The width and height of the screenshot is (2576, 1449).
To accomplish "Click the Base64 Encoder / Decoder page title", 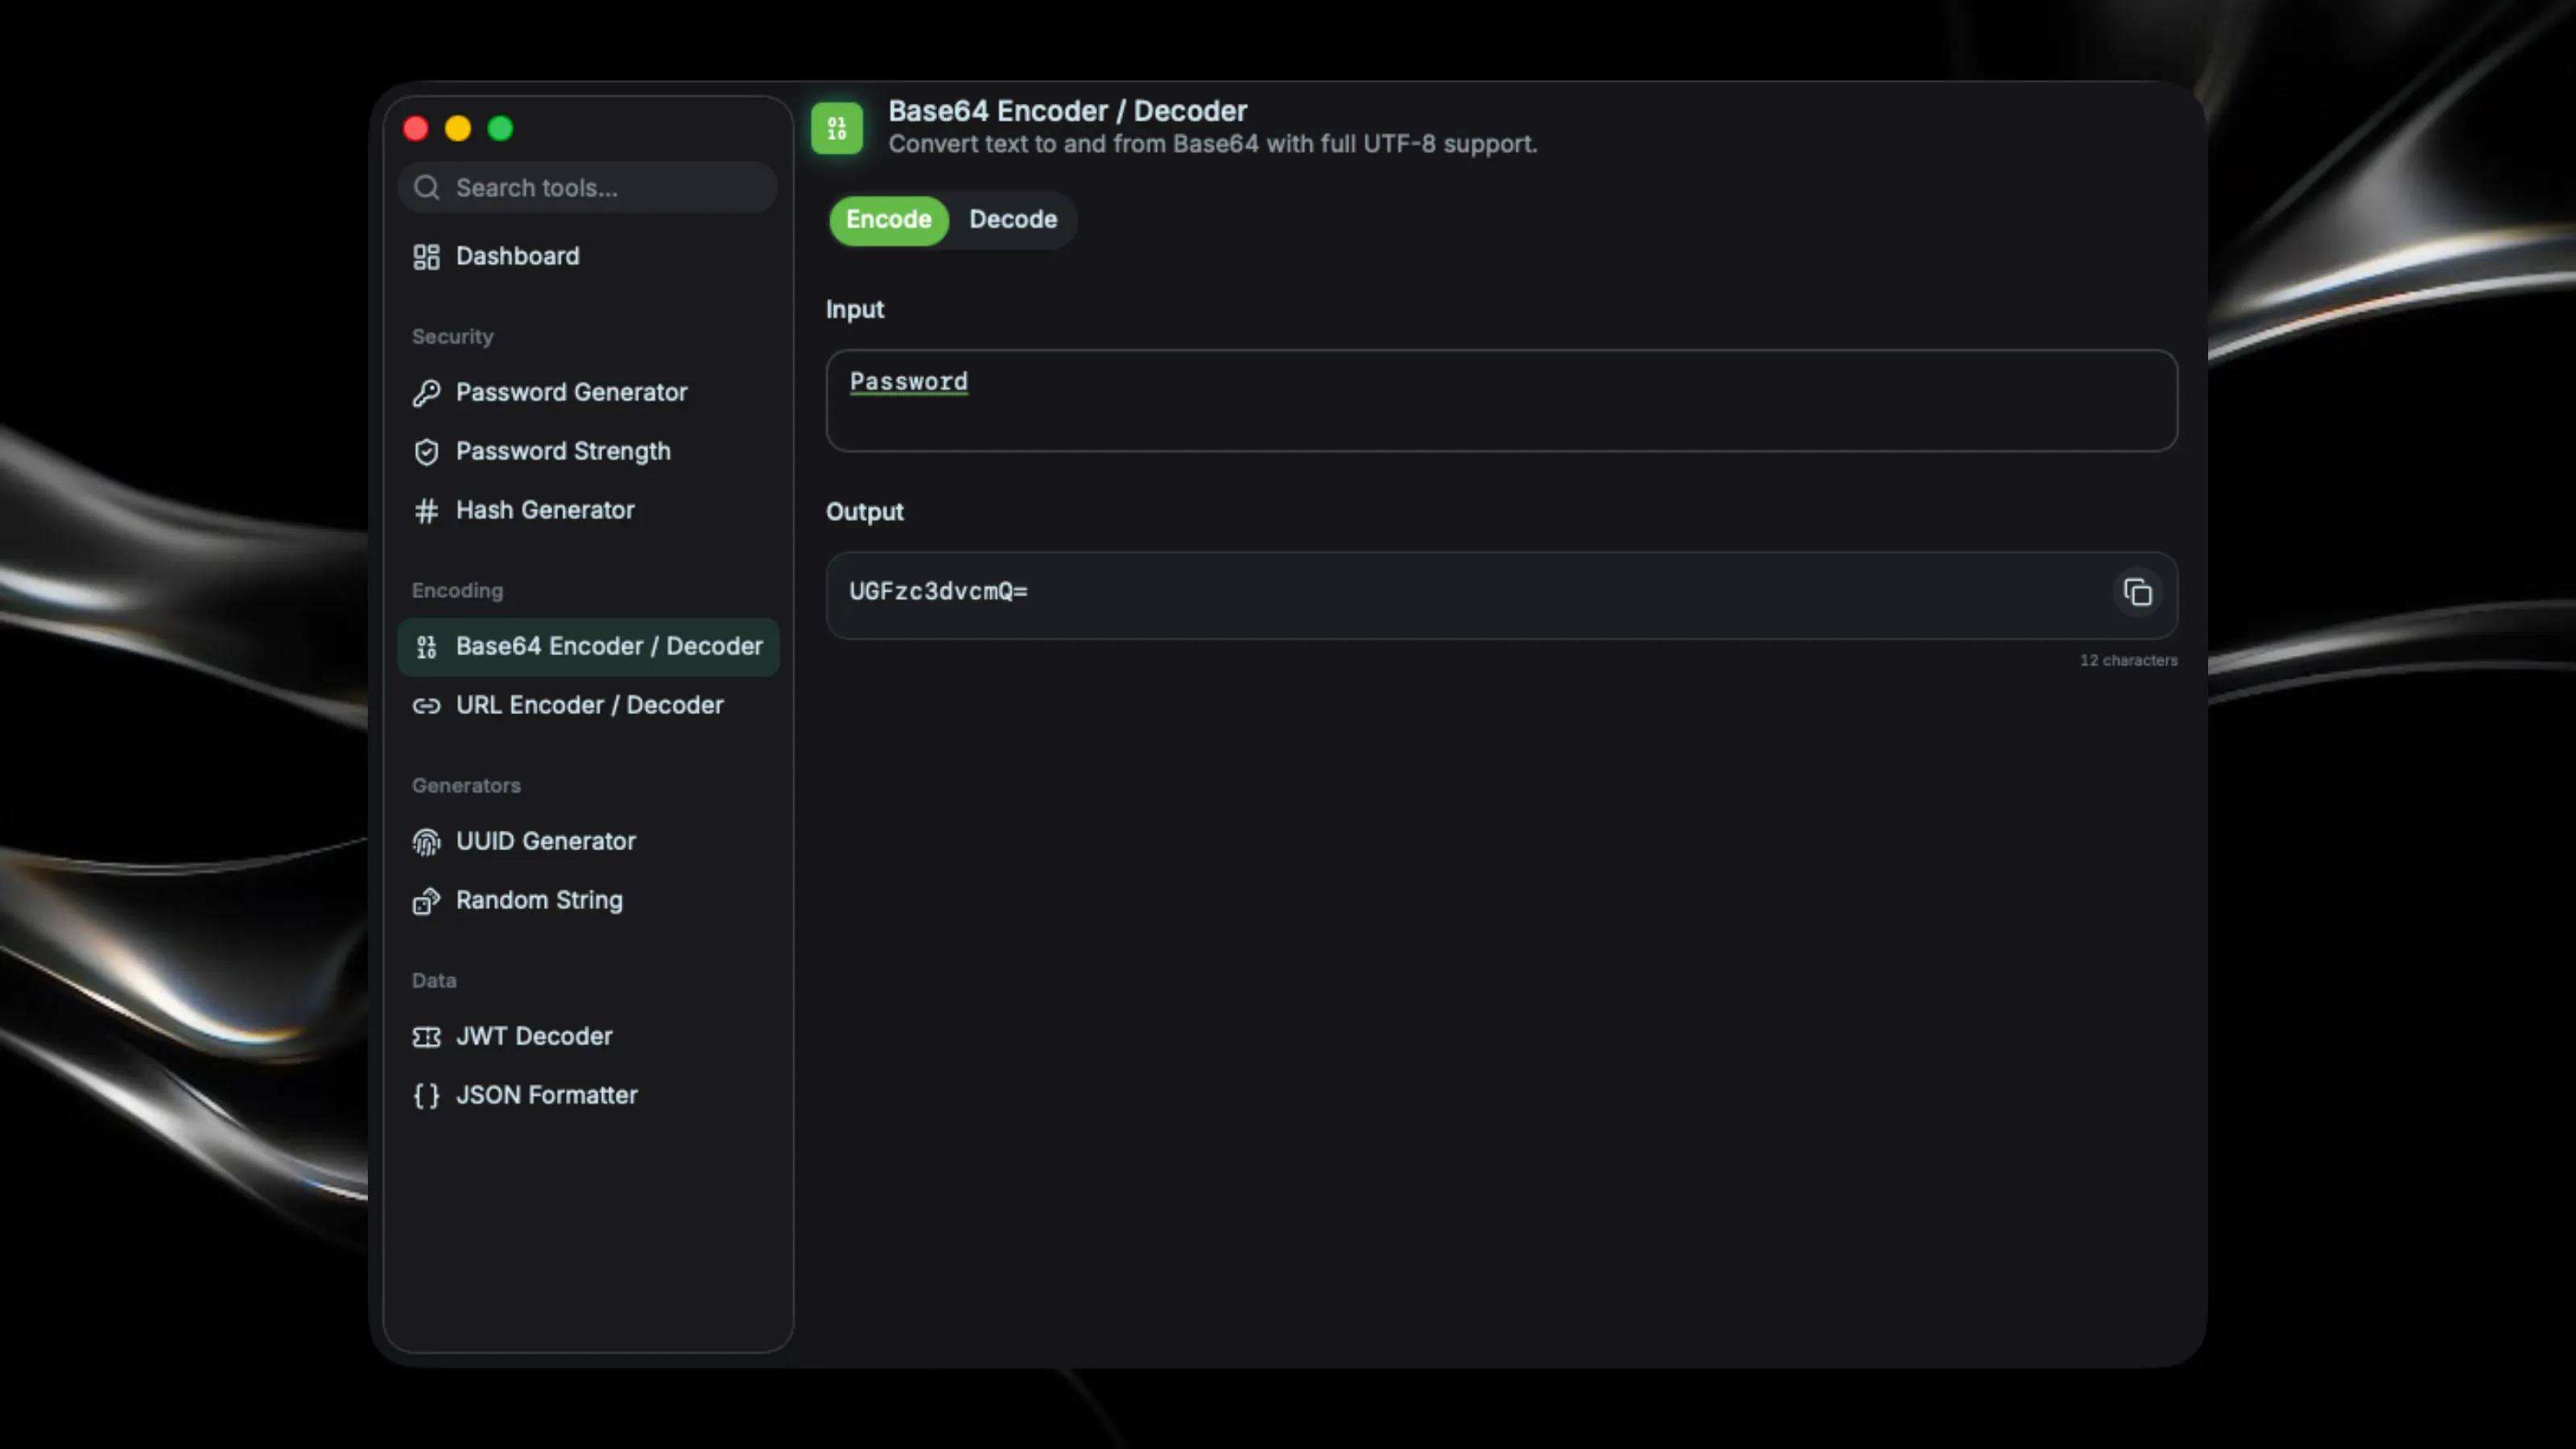I will [x=1067, y=111].
